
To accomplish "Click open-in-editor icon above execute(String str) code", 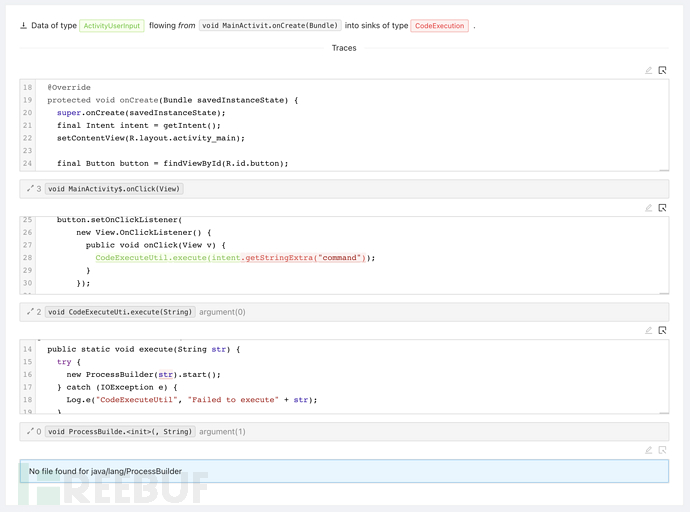I will 662,330.
